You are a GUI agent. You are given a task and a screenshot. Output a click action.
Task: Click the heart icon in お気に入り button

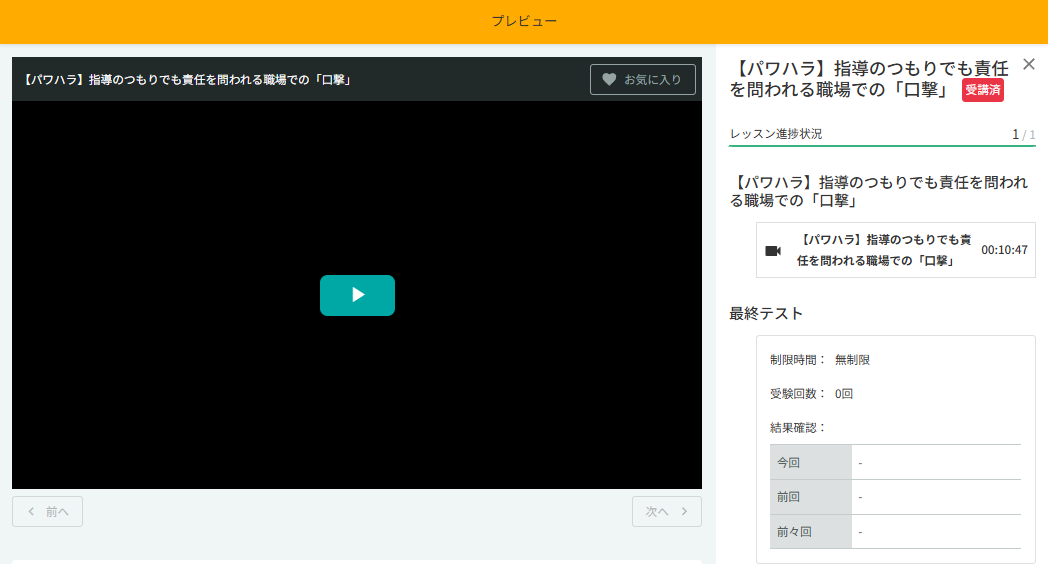pos(609,80)
